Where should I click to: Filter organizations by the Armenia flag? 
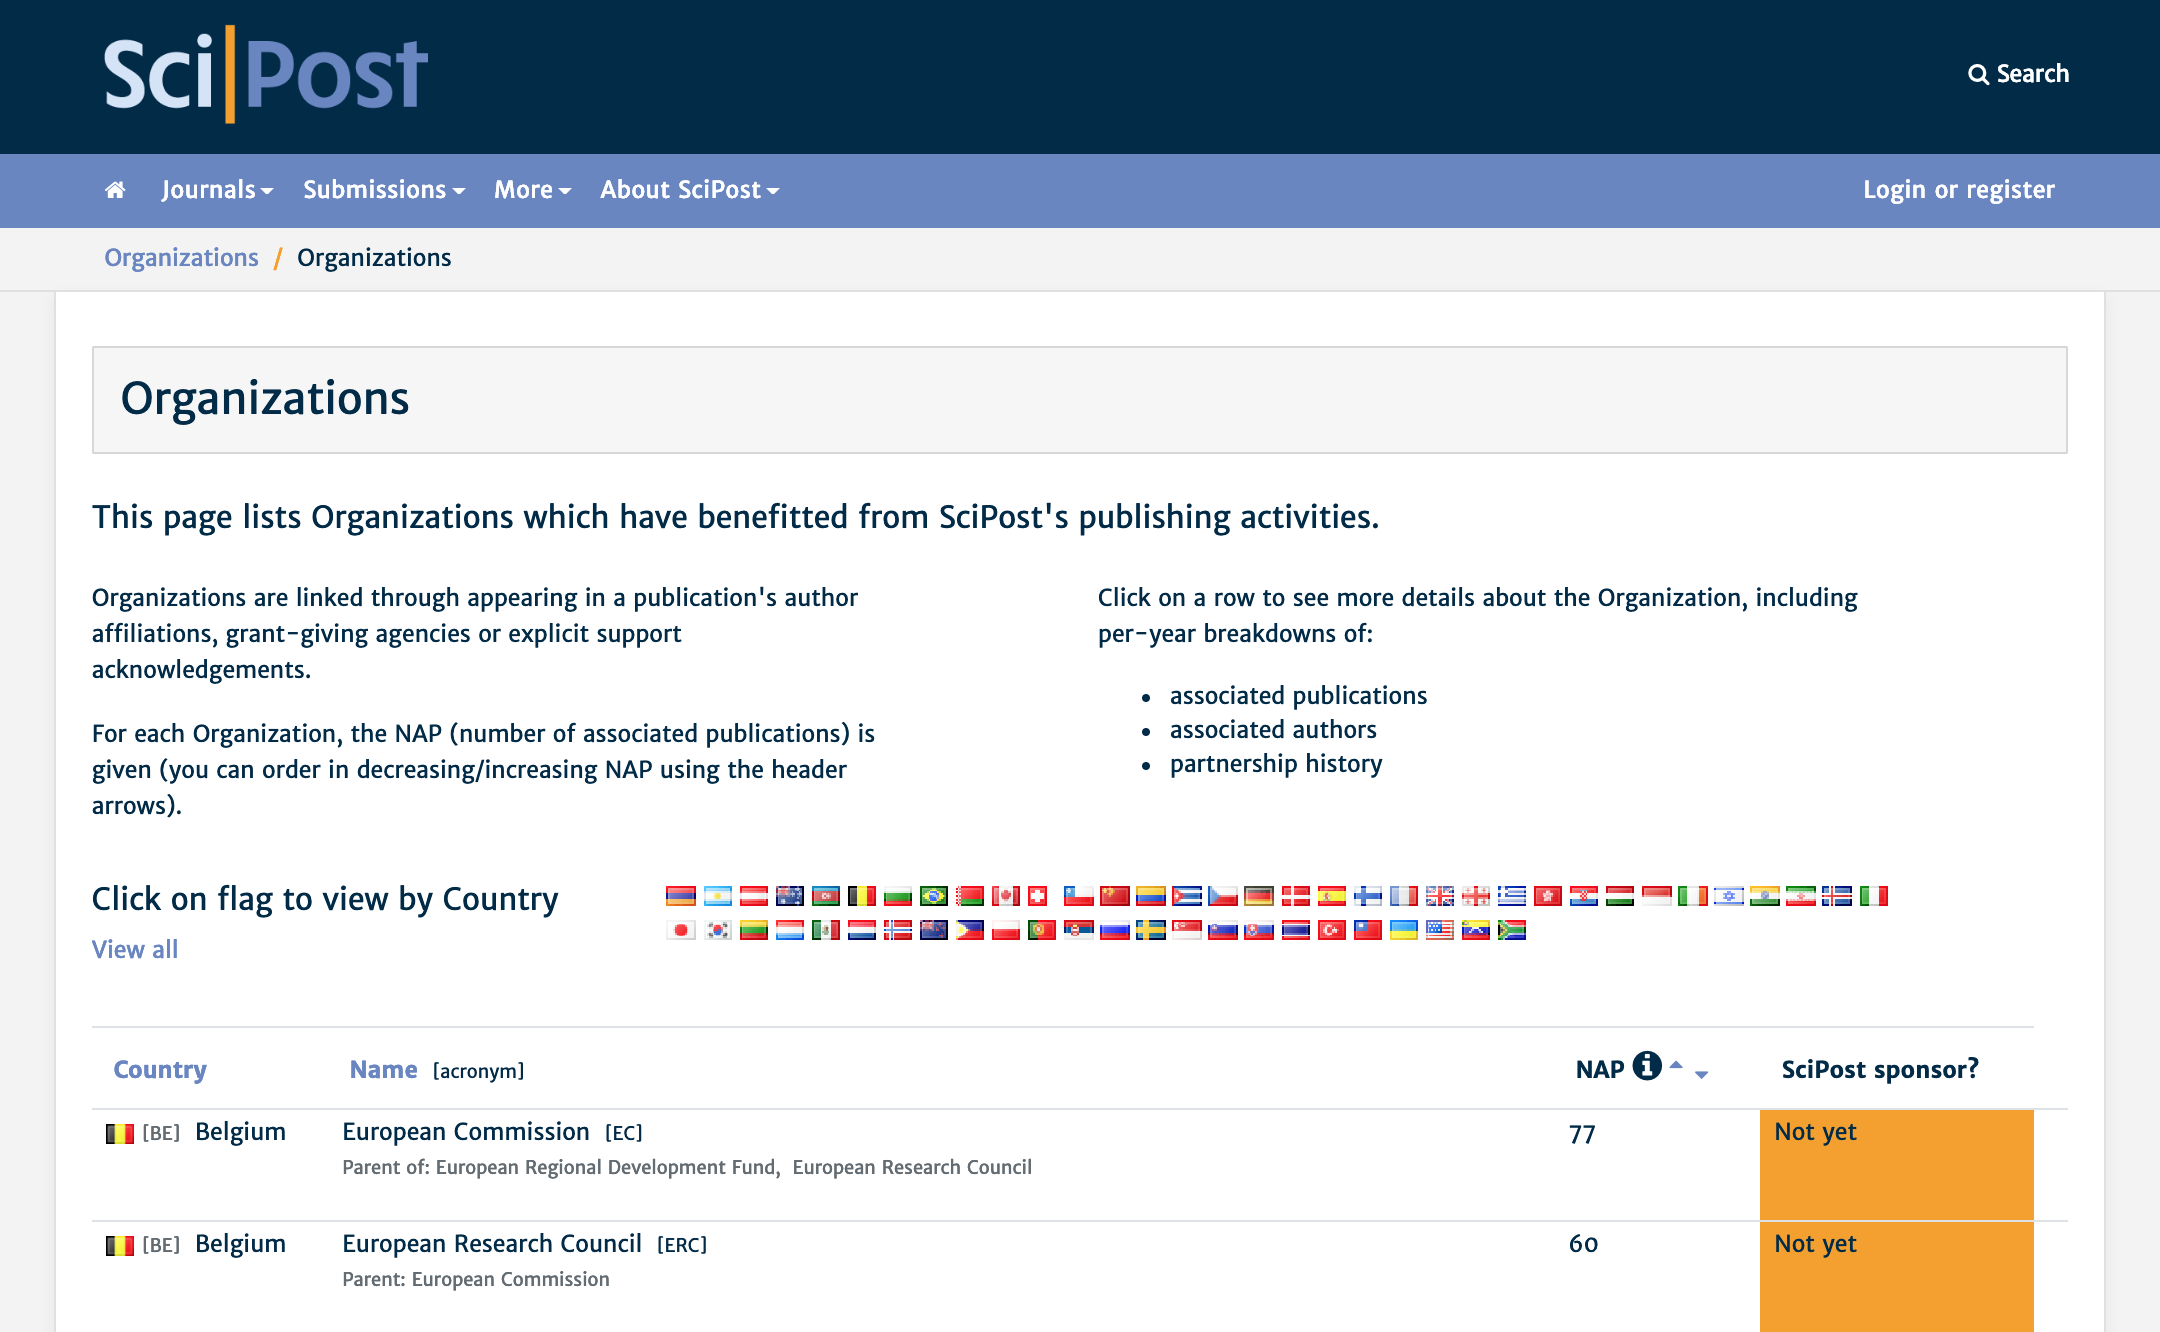pos(681,896)
